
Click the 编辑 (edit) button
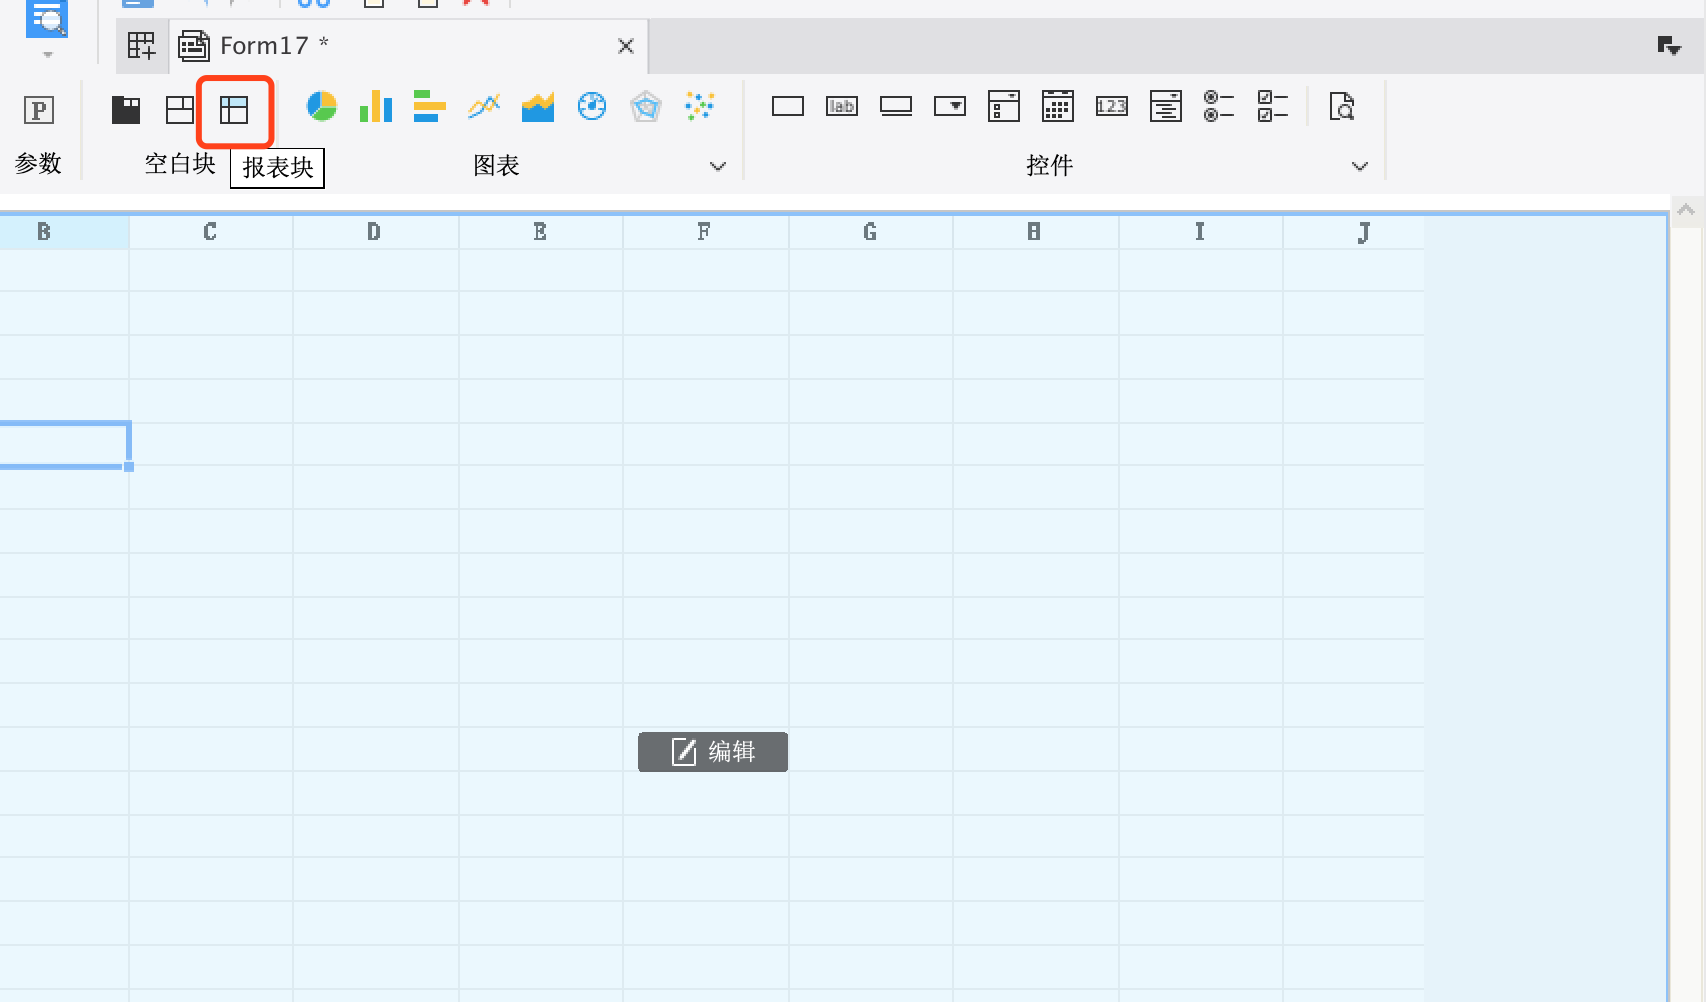coord(713,752)
